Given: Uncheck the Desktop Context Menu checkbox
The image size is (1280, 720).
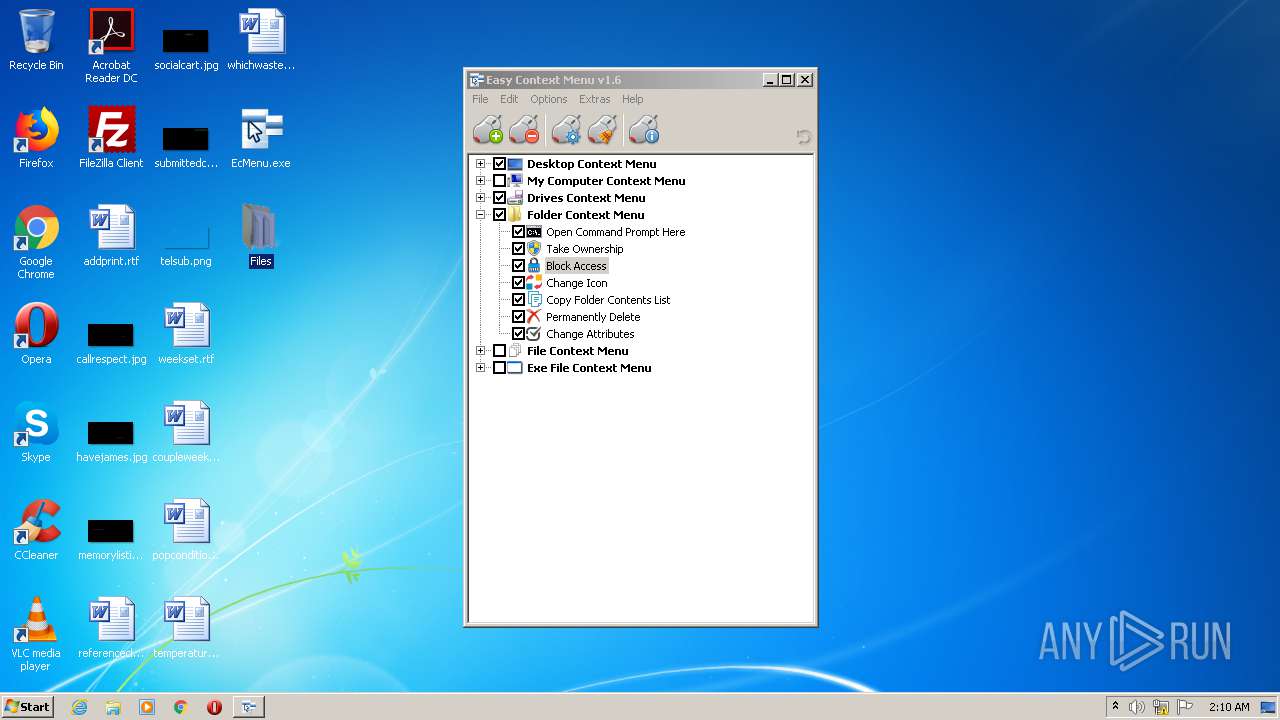Looking at the screenshot, I should tap(500, 164).
